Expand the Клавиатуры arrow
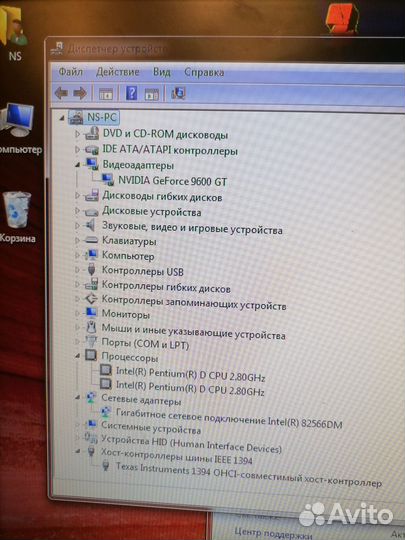 click(x=77, y=240)
